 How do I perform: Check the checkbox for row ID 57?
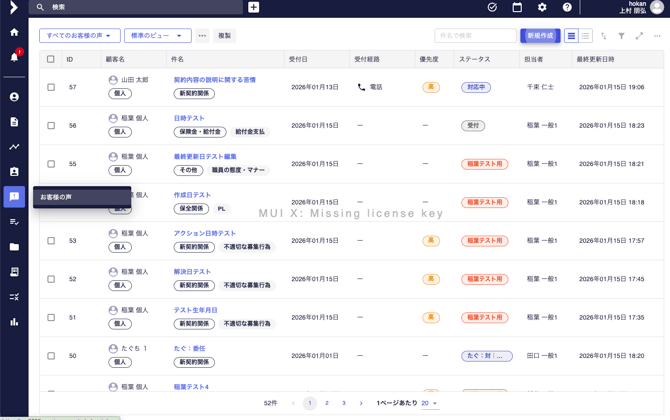51,87
